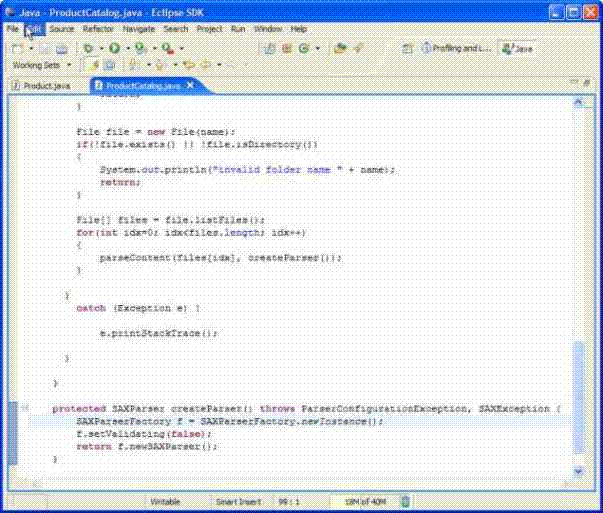Select the Java perspective button
Image resolution: width=603 pixels, height=513 pixels.
coord(520,48)
